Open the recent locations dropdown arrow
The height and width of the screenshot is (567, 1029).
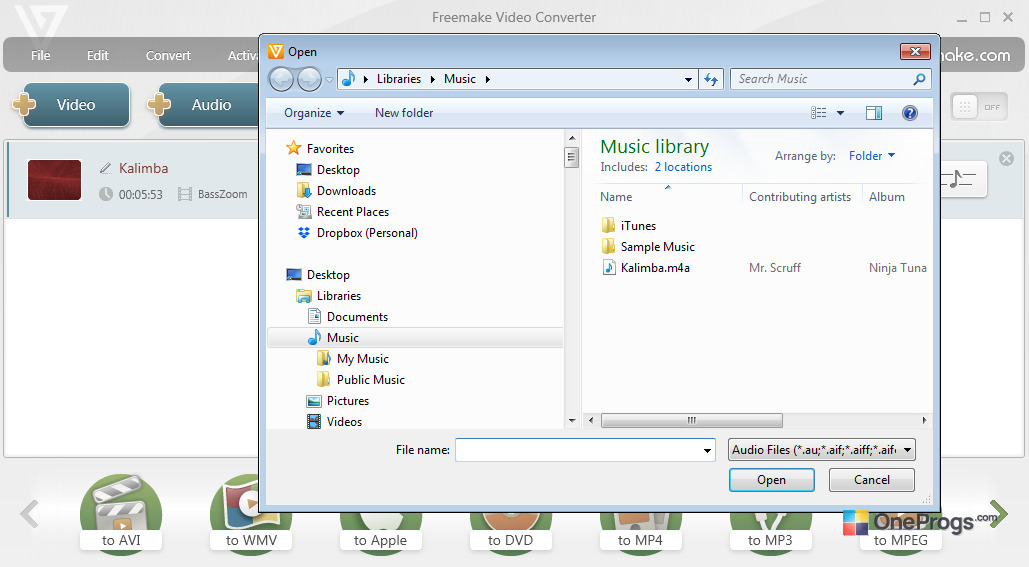coord(329,79)
